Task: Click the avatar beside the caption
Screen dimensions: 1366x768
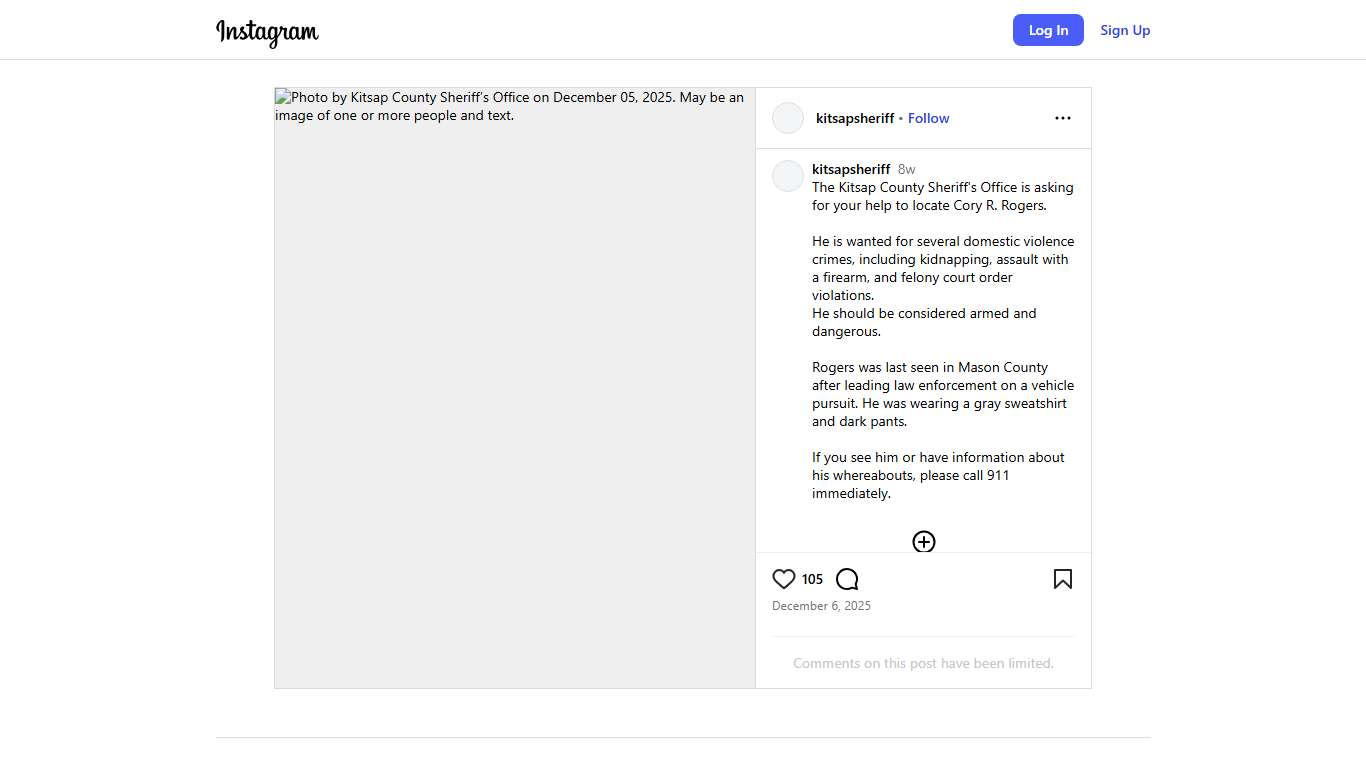Action: 788,176
